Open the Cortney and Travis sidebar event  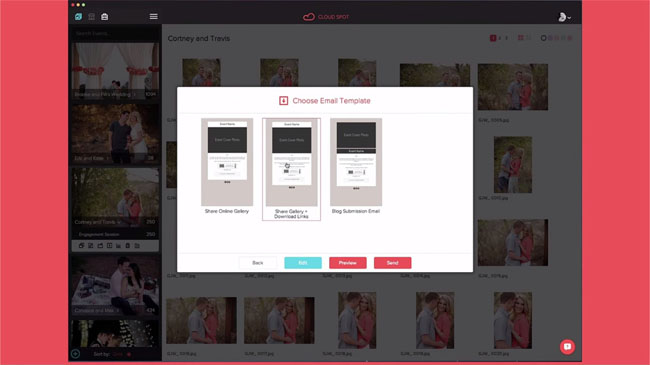(115, 197)
